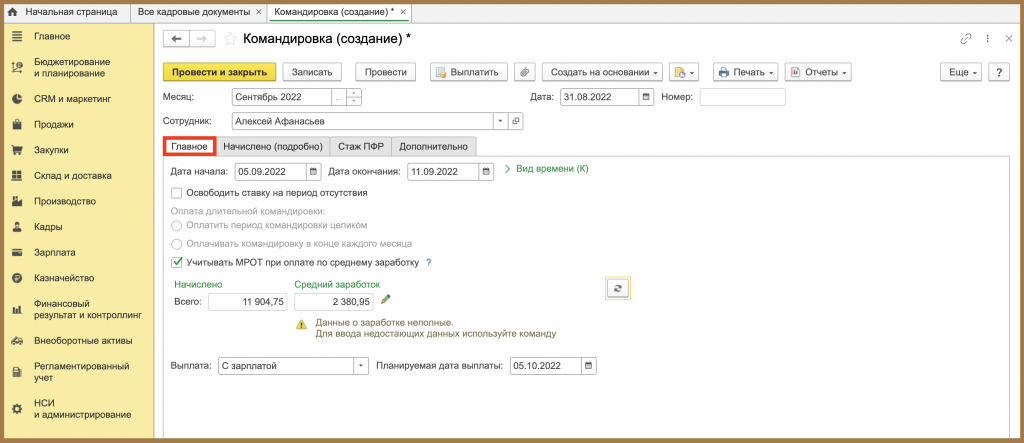
Task: Open attached files paperclip button
Action: pyautogui.click(x=524, y=72)
